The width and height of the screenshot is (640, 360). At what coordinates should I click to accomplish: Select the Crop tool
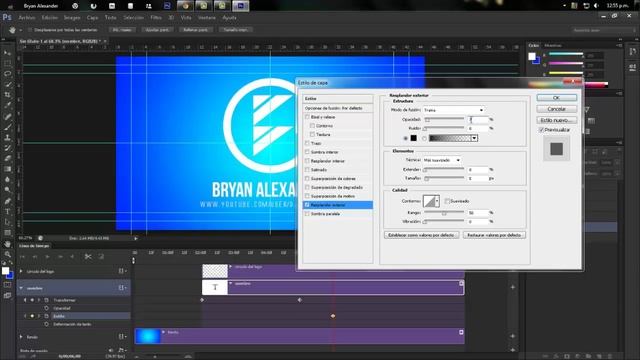[7, 95]
